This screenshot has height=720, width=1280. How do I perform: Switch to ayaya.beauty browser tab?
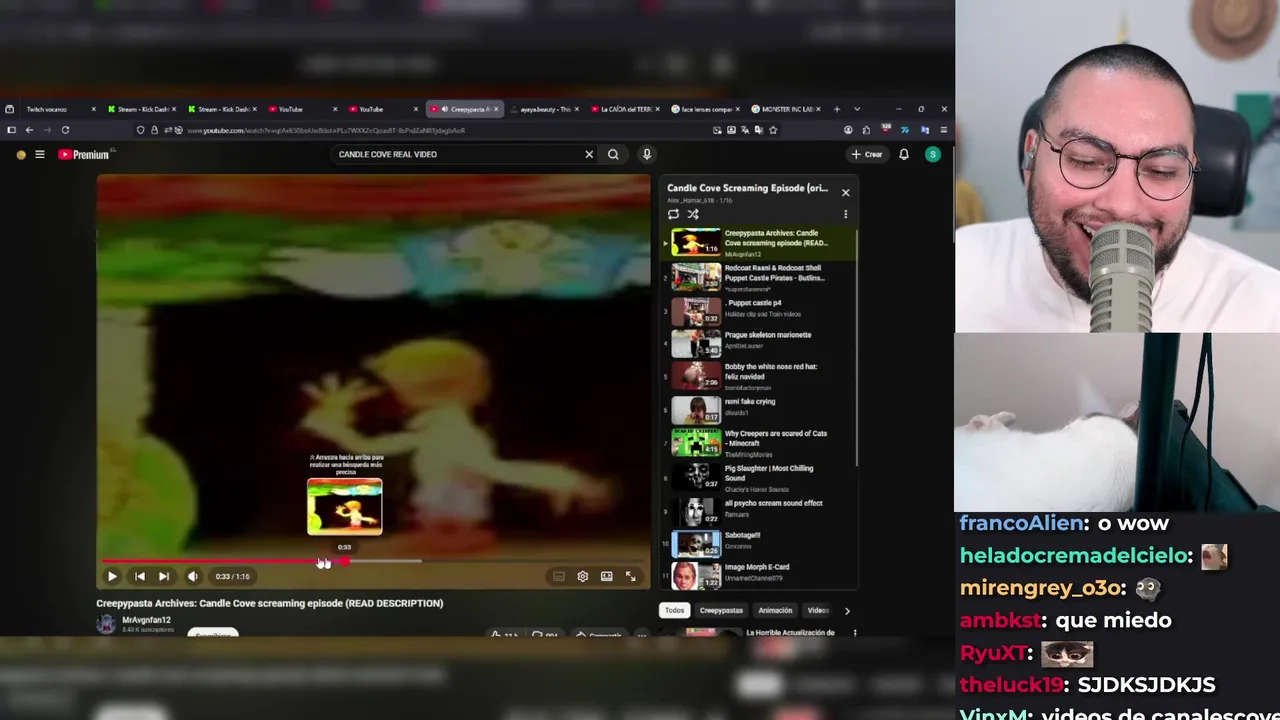pos(545,109)
